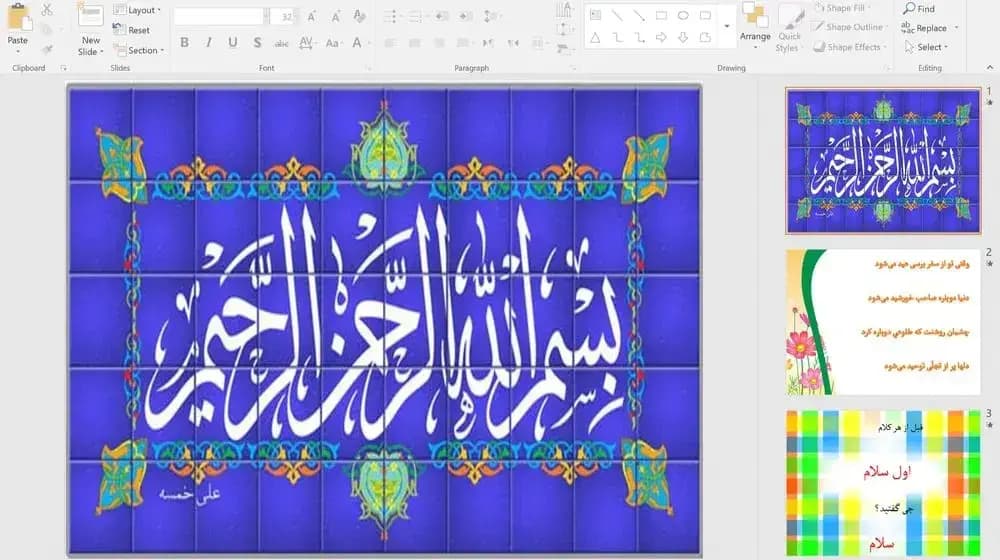Pick the Right Arrow shape
Image resolution: width=1000 pixels, height=560 pixels.
[x=661, y=38]
